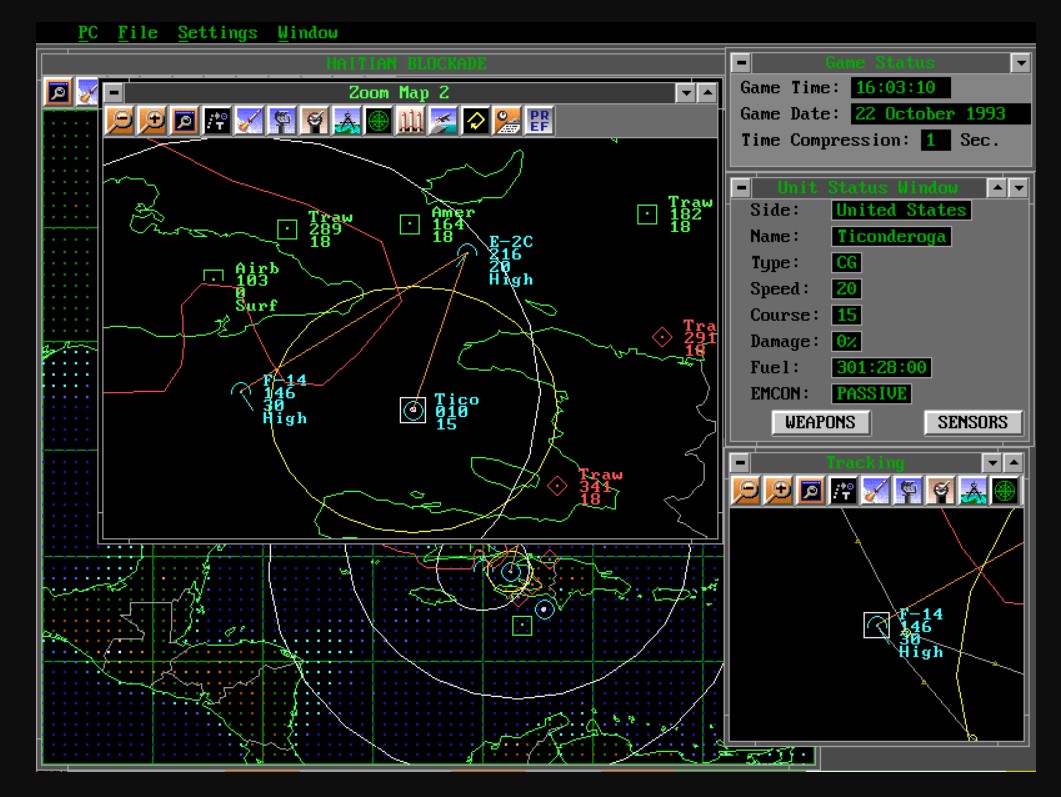Viewport: 1061px width, 797px height.
Task: Open air operations aircraft icon in Zoom Map 2
Action: [443, 122]
